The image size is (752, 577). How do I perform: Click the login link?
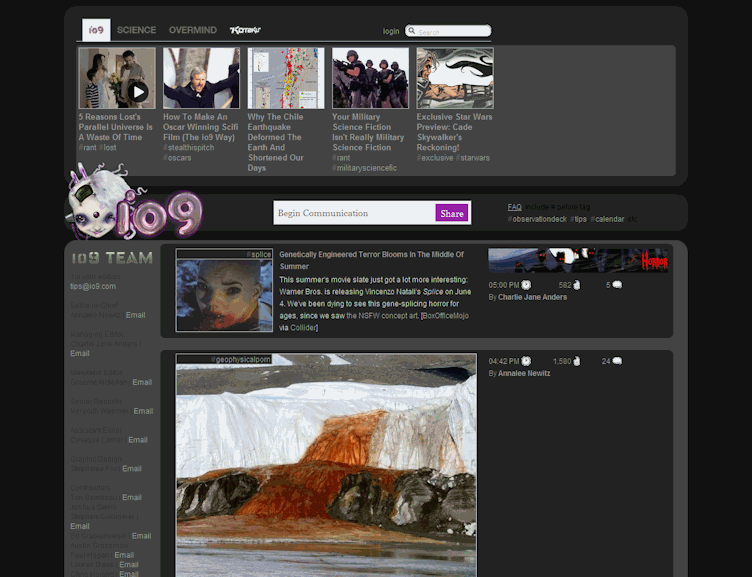click(x=391, y=31)
